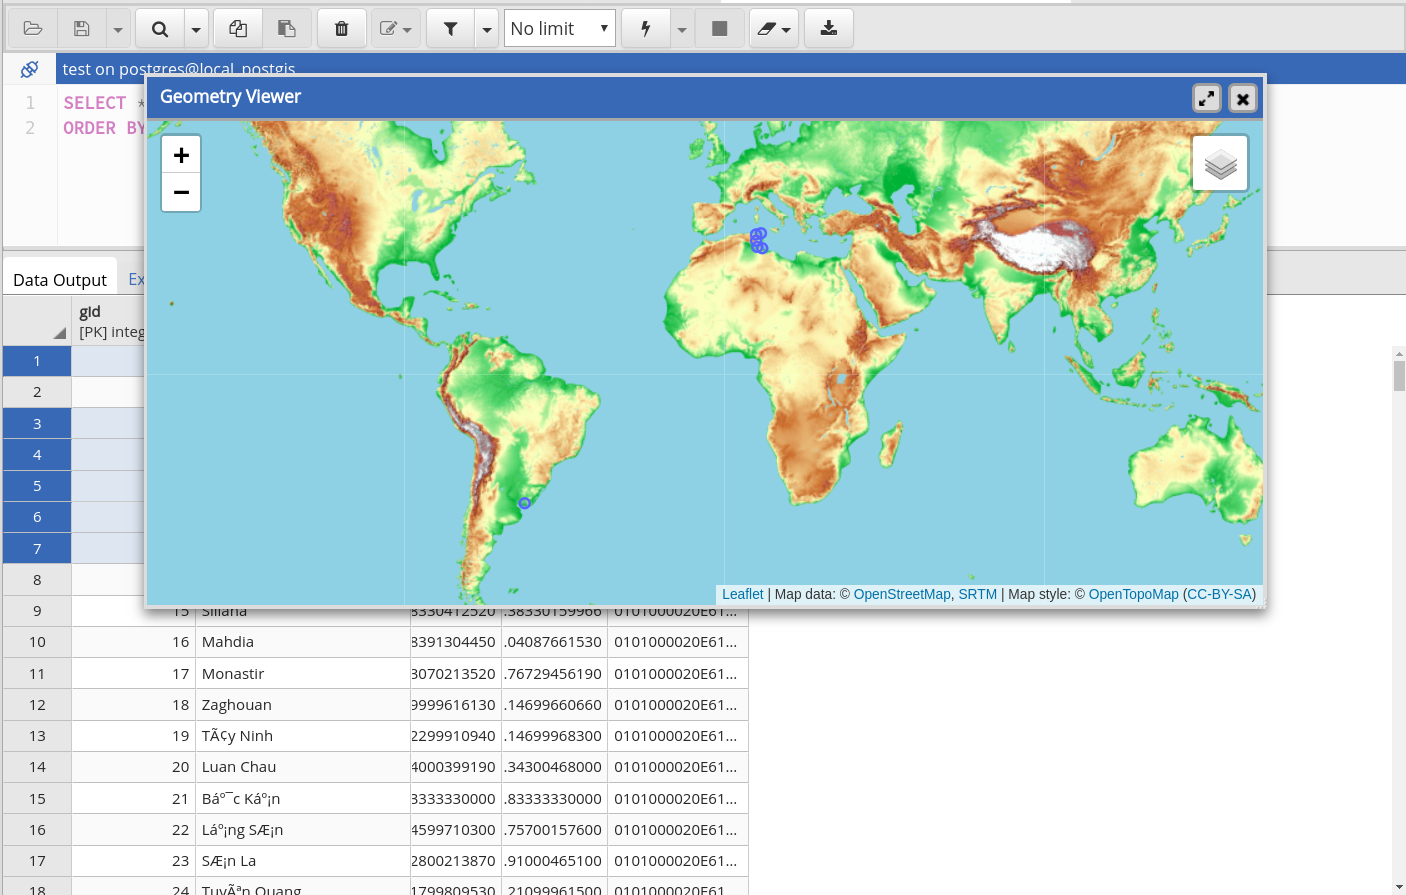The height and width of the screenshot is (895, 1406).
Task: Maximize the Geometry Viewer panel
Action: click(x=1207, y=98)
